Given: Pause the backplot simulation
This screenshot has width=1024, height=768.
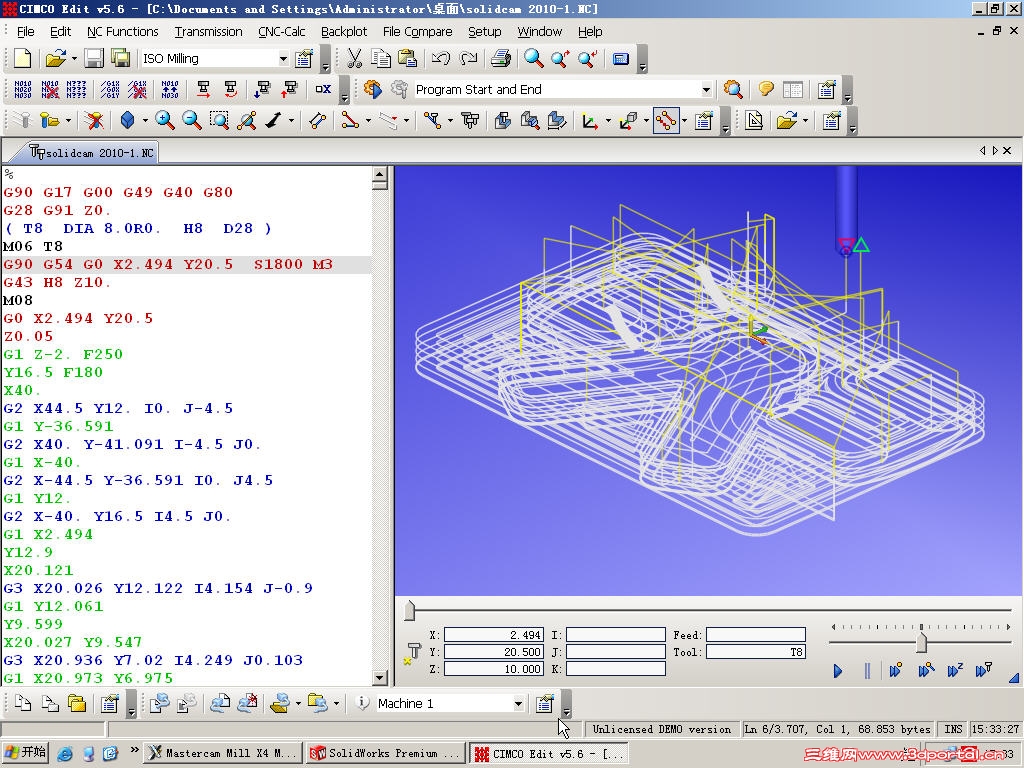Looking at the screenshot, I should [x=866, y=670].
